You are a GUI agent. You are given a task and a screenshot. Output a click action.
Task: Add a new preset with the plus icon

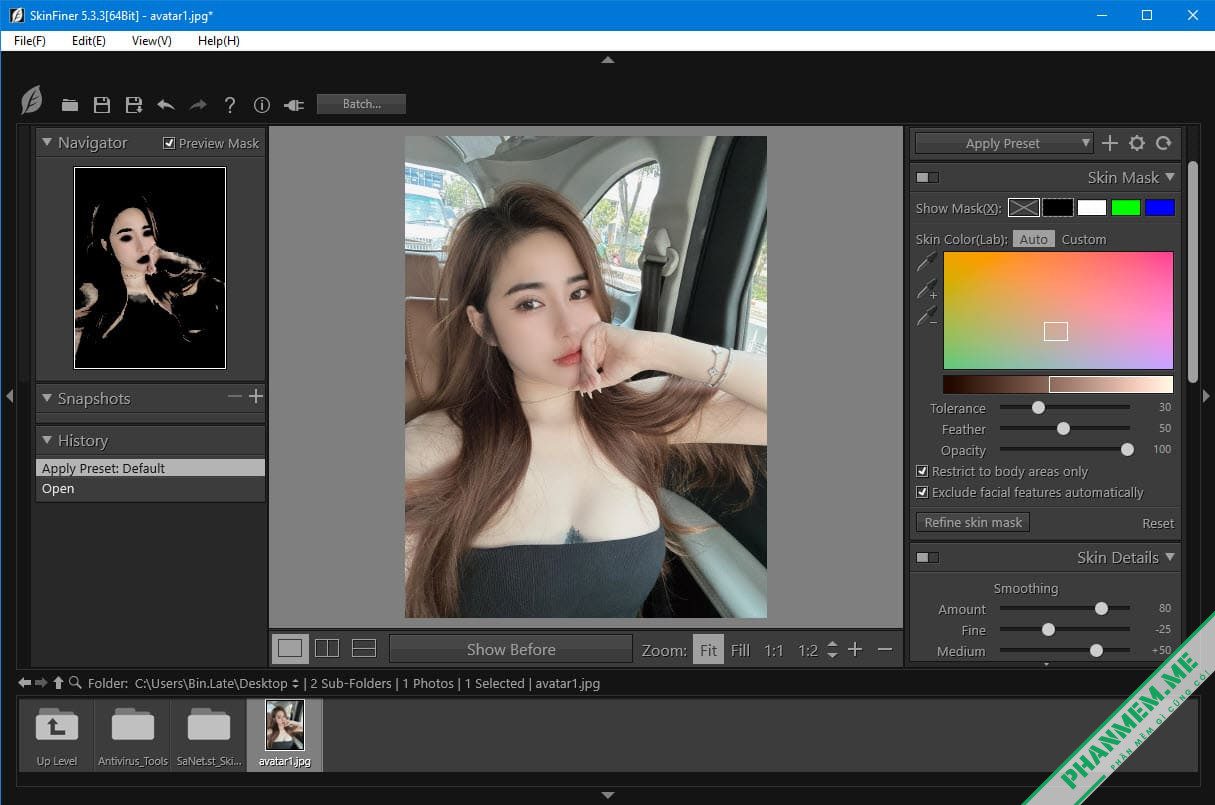1110,143
